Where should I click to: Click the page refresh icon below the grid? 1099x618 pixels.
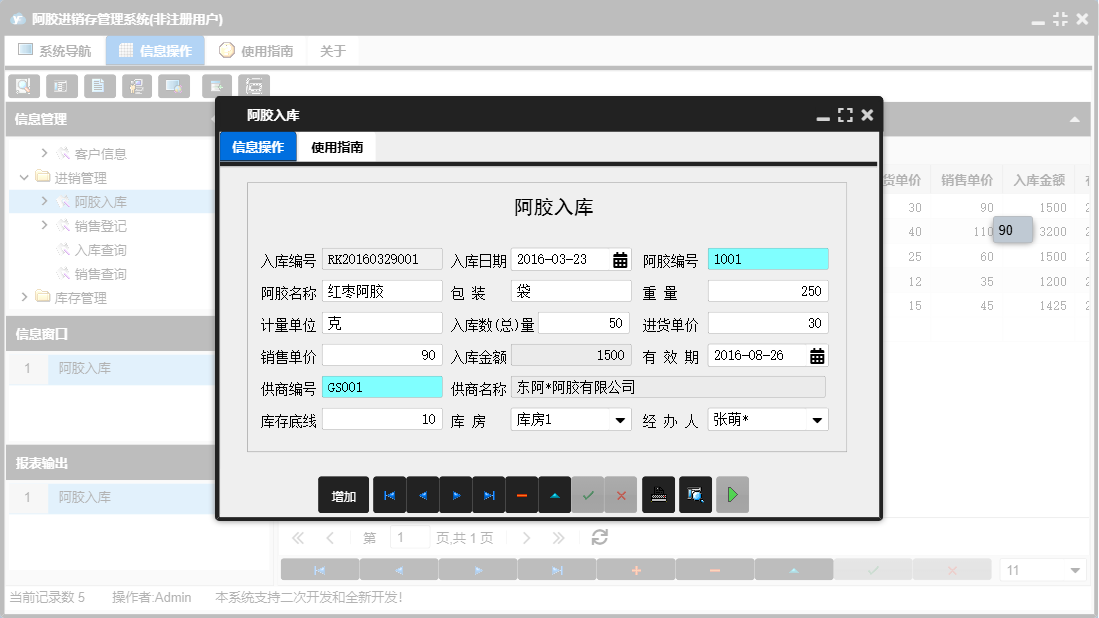tap(598, 537)
